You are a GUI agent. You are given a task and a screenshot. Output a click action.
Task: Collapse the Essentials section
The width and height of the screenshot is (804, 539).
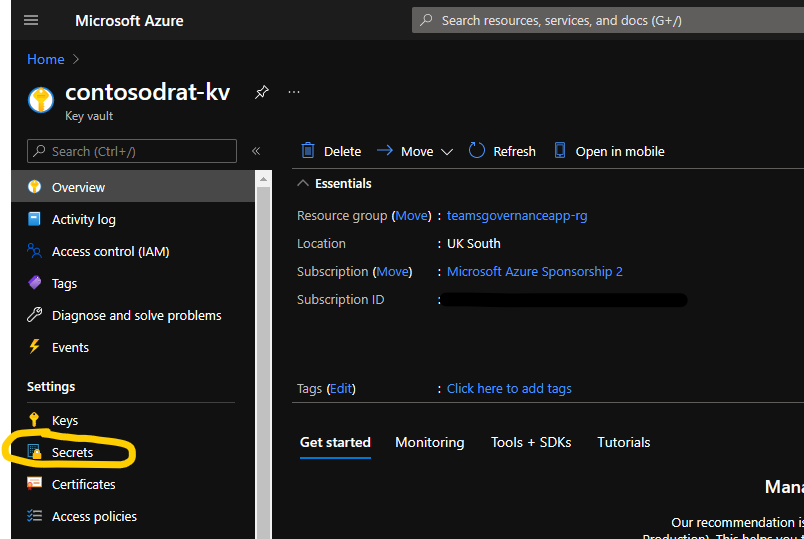tap(303, 183)
